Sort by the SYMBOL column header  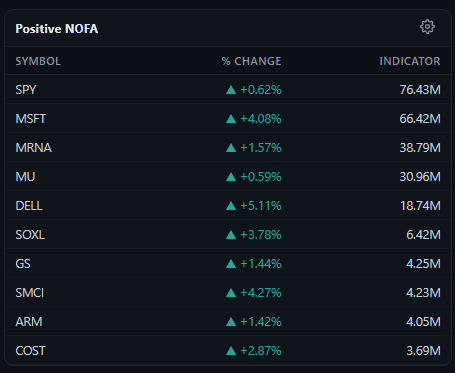tap(38, 61)
